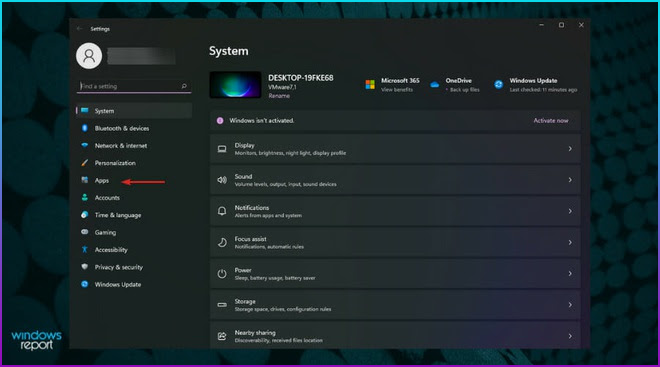
Task: Open Bluetooth & devices category
Action: pos(134,128)
